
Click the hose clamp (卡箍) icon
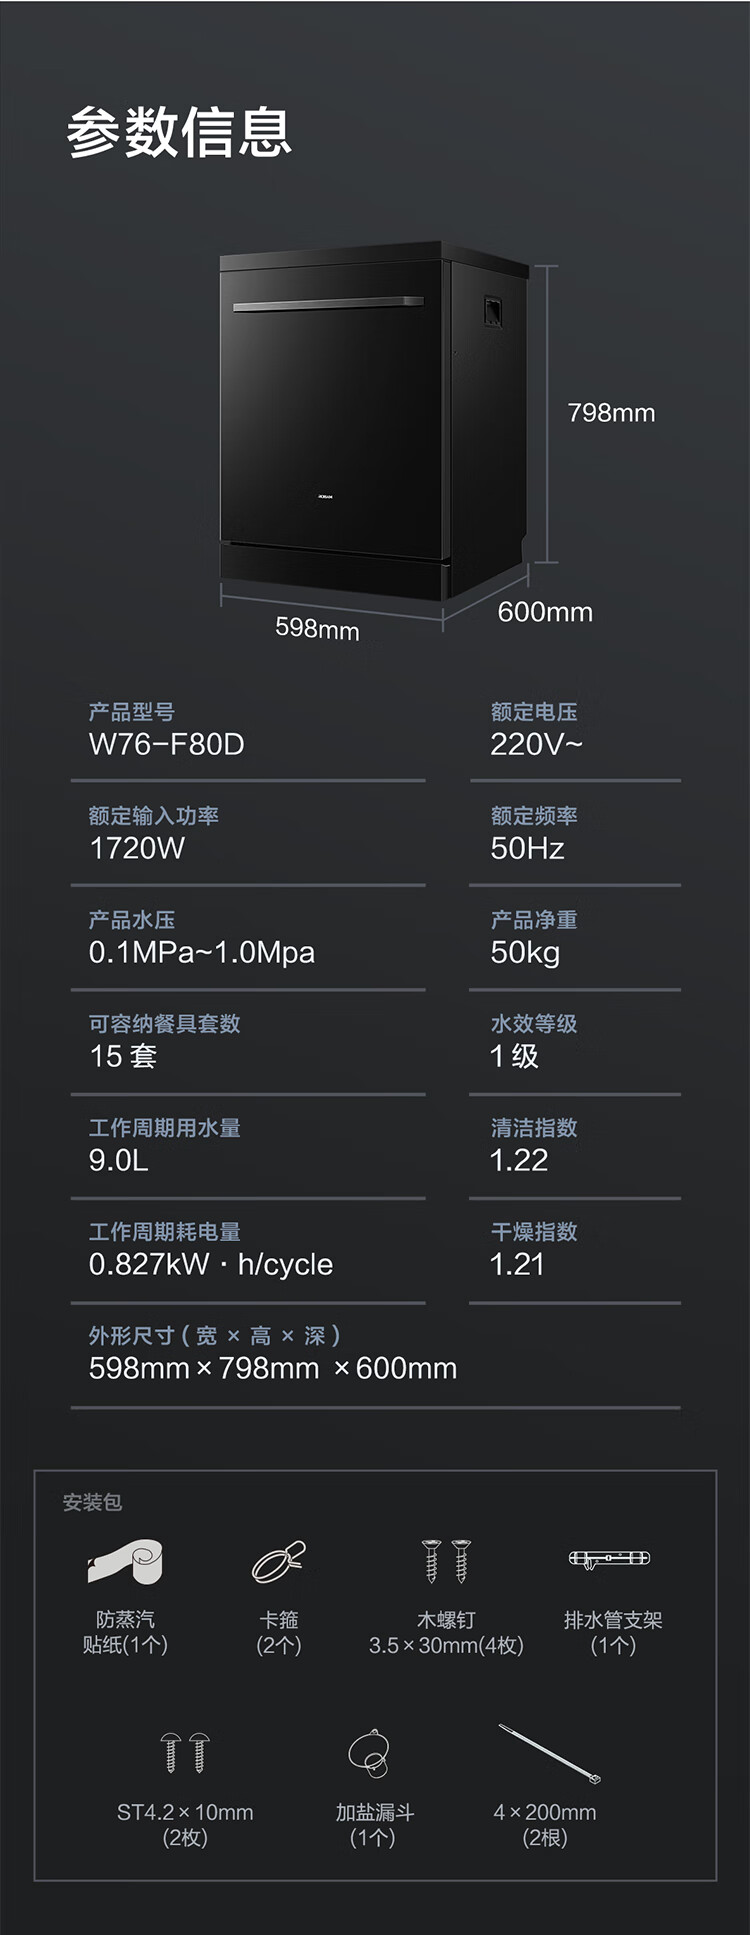(278, 1561)
